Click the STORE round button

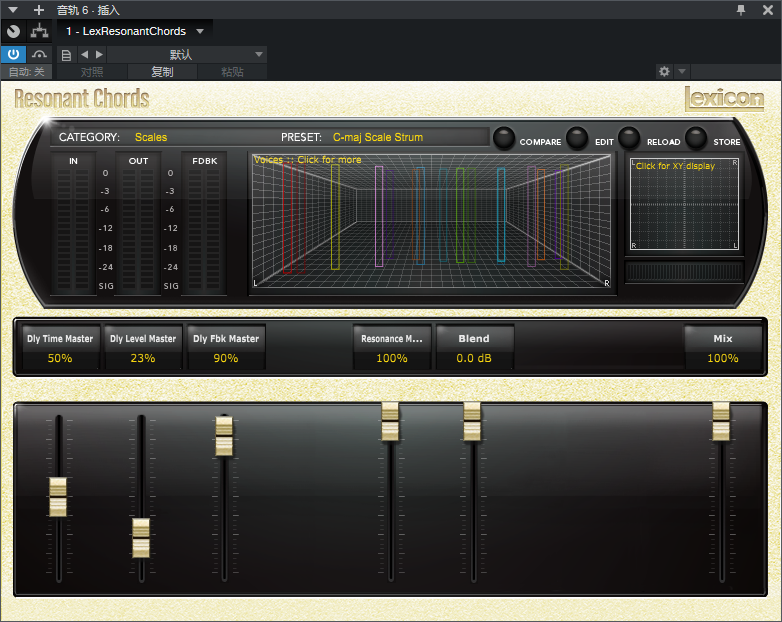[x=696, y=138]
